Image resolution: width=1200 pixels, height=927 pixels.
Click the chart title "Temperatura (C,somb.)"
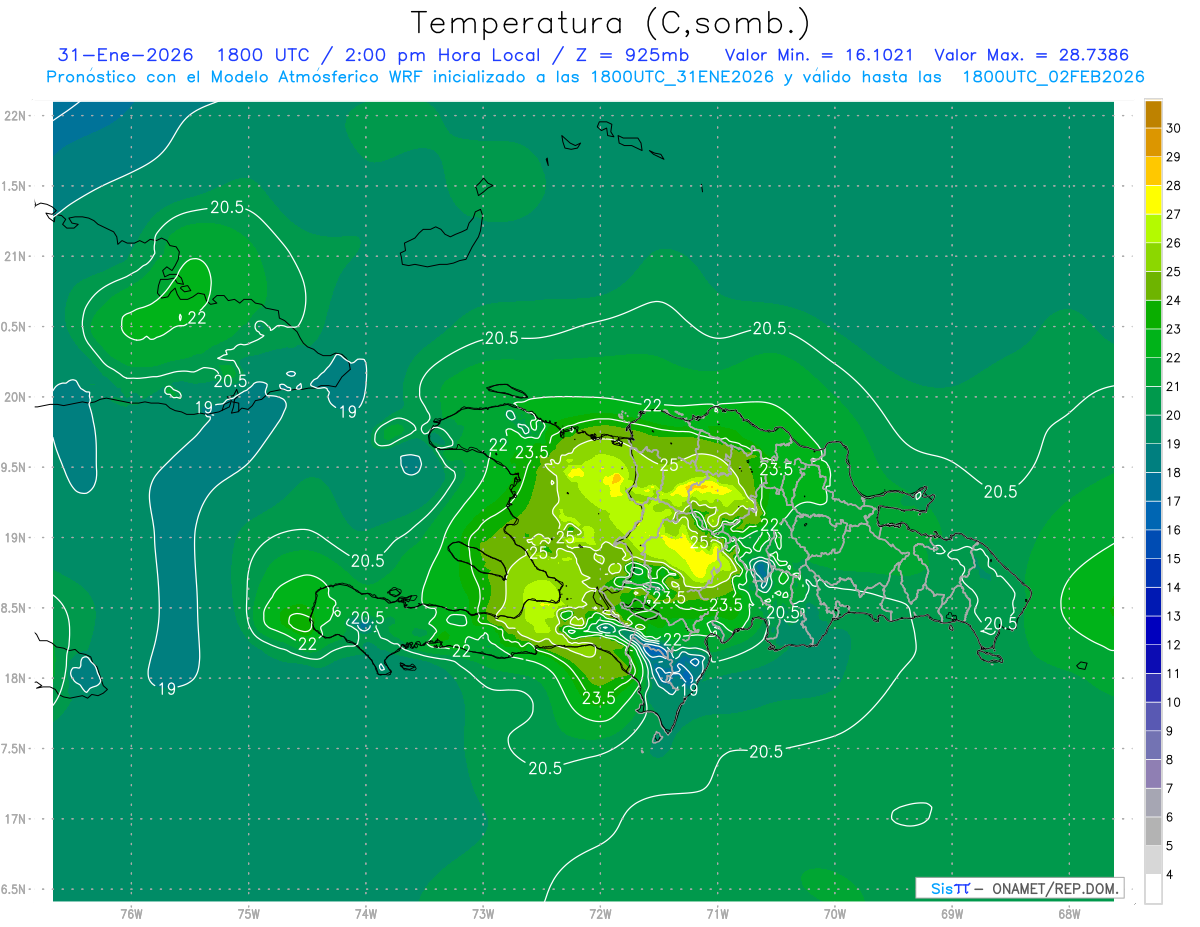pyautogui.click(x=610, y=22)
